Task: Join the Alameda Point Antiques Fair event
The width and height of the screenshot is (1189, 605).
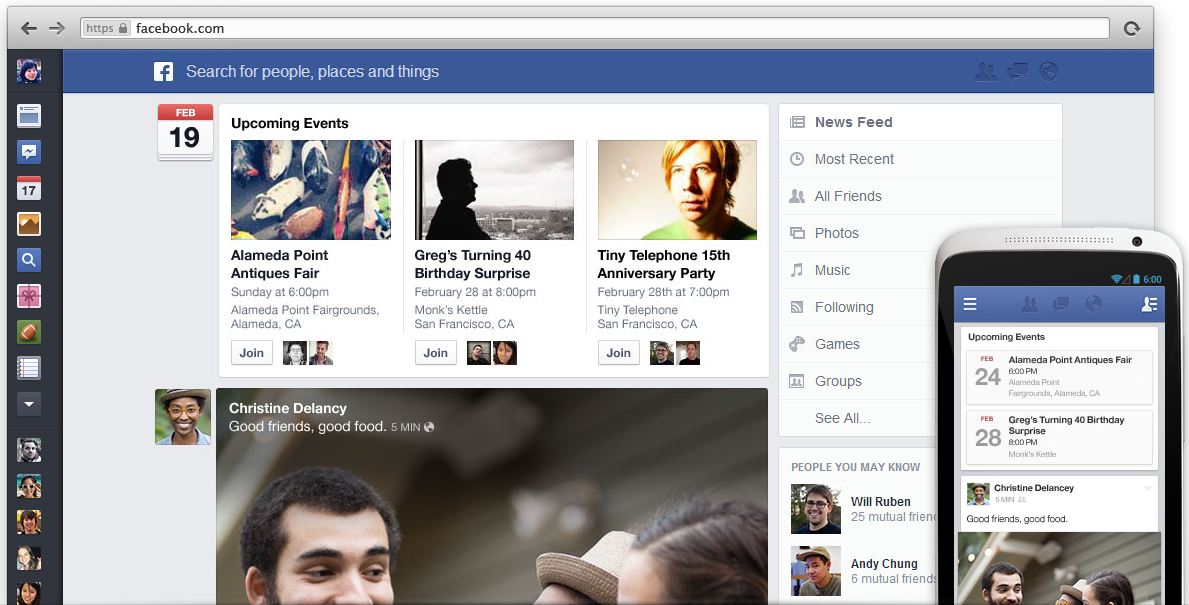Action: coord(252,353)
